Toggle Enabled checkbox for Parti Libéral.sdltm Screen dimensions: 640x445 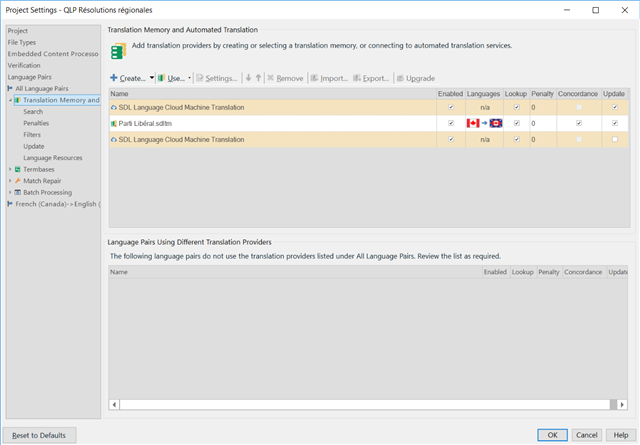pyautogui.click(x=451, y=123)
